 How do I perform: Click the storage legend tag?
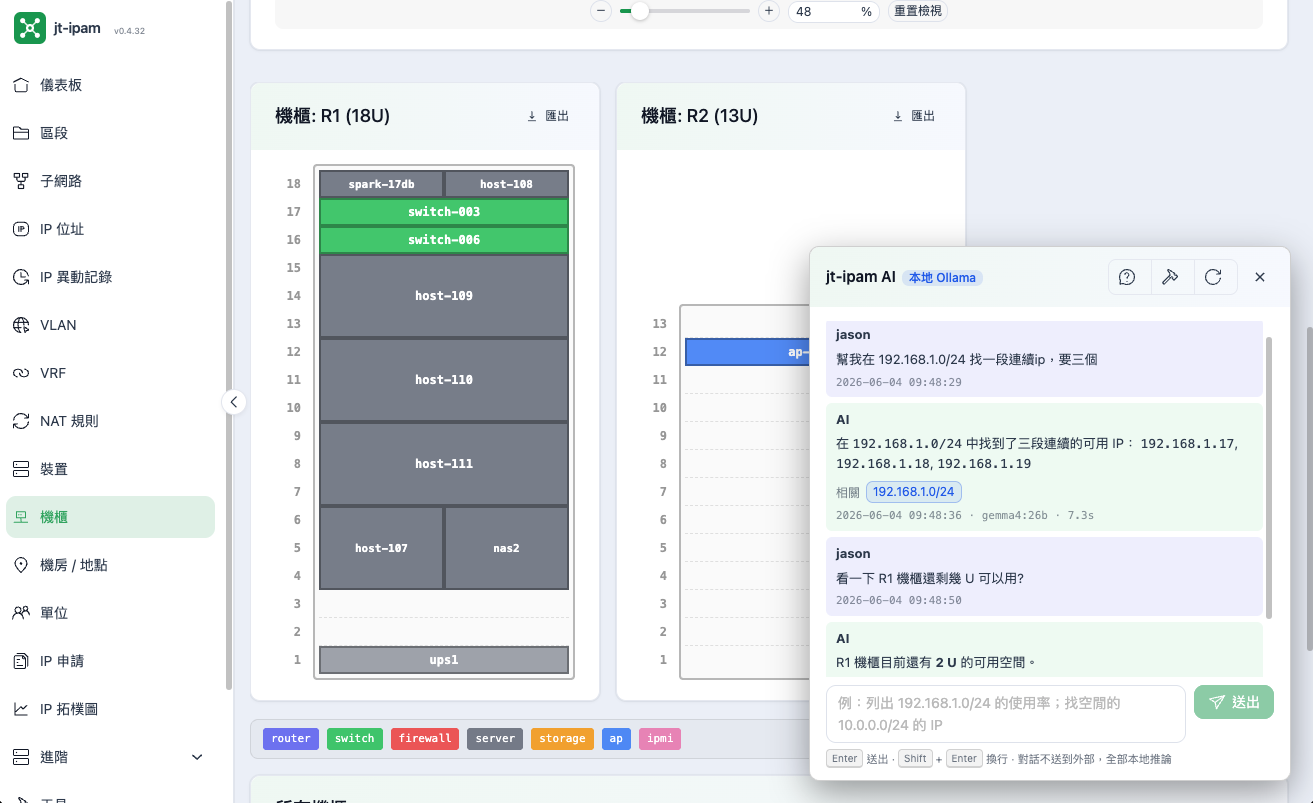(562, 739)
